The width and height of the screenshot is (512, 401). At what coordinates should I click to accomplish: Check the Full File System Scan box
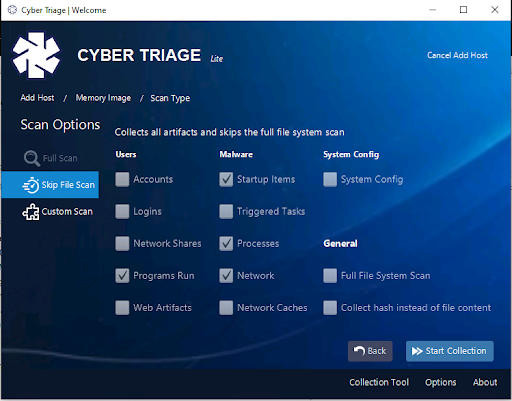330,276
